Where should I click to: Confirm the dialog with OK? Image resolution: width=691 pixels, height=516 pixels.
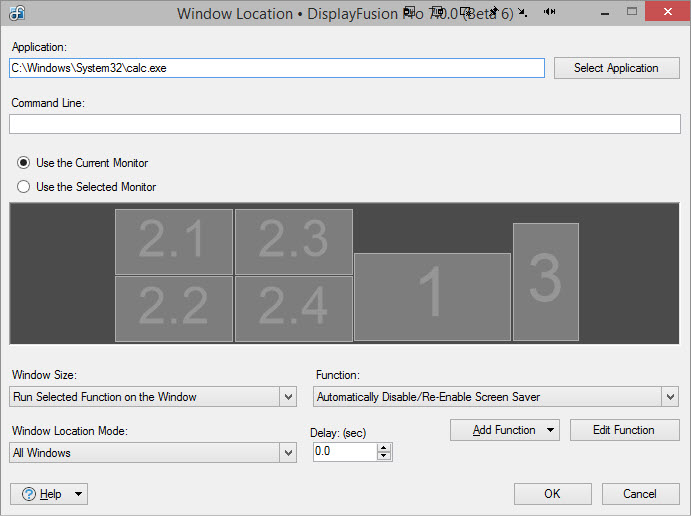552,494
